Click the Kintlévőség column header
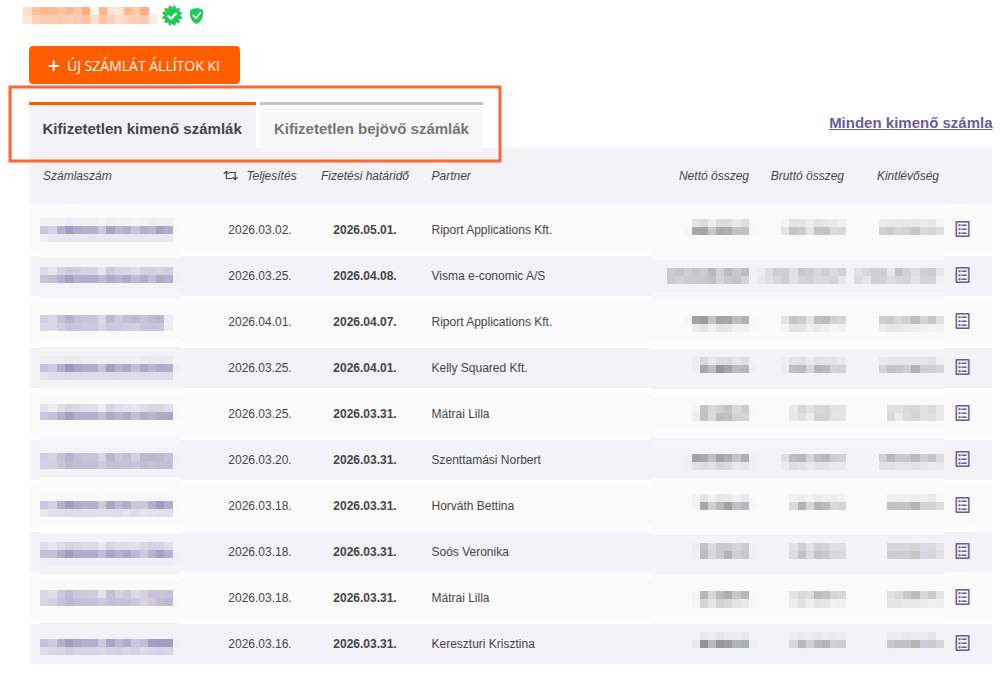Image resolution: width=1004 pixels, height=676 pixels. [x=907, y=176]
